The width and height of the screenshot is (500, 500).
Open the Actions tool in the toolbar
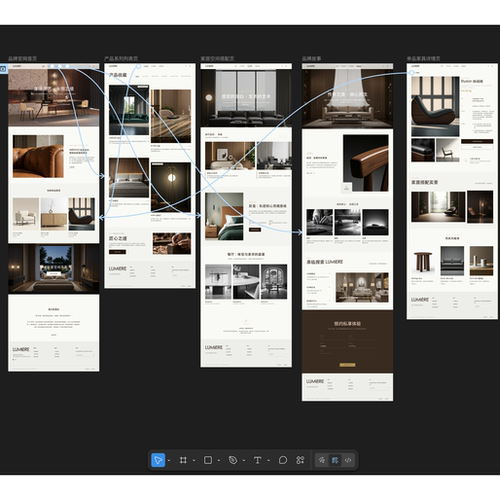300,460
